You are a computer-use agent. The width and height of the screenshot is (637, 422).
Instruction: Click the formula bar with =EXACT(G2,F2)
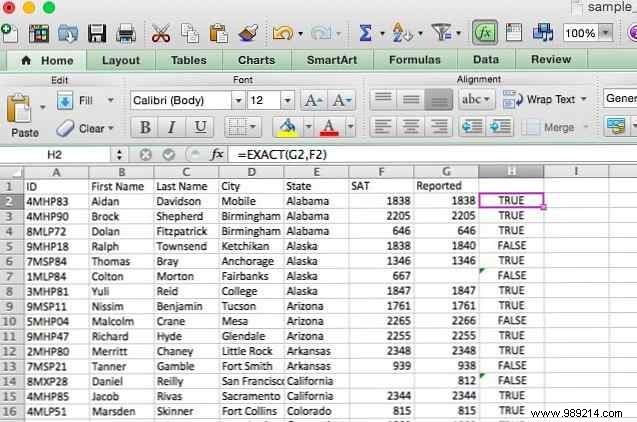(432, 154)
